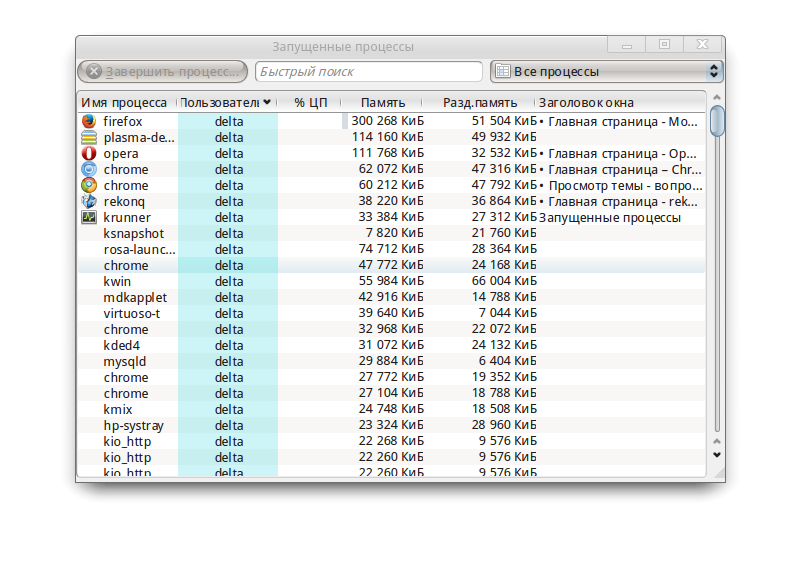Image resolution: width=801 pixels, height=568 pixels.
Task: Click the colored Chrome icon, 60 212 КиБ row
Action: point(89,185)
